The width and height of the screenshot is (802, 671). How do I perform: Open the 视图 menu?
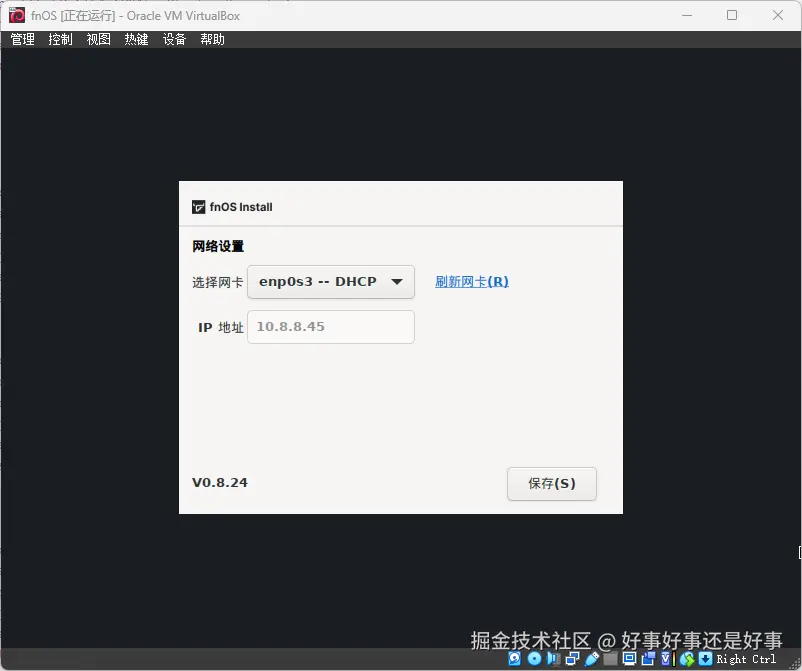(98, 39)
